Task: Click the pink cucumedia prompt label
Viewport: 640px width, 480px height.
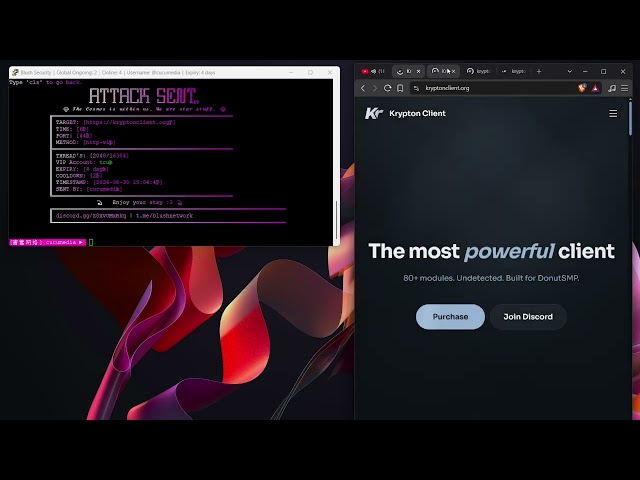Action: [x=47, y=242]
